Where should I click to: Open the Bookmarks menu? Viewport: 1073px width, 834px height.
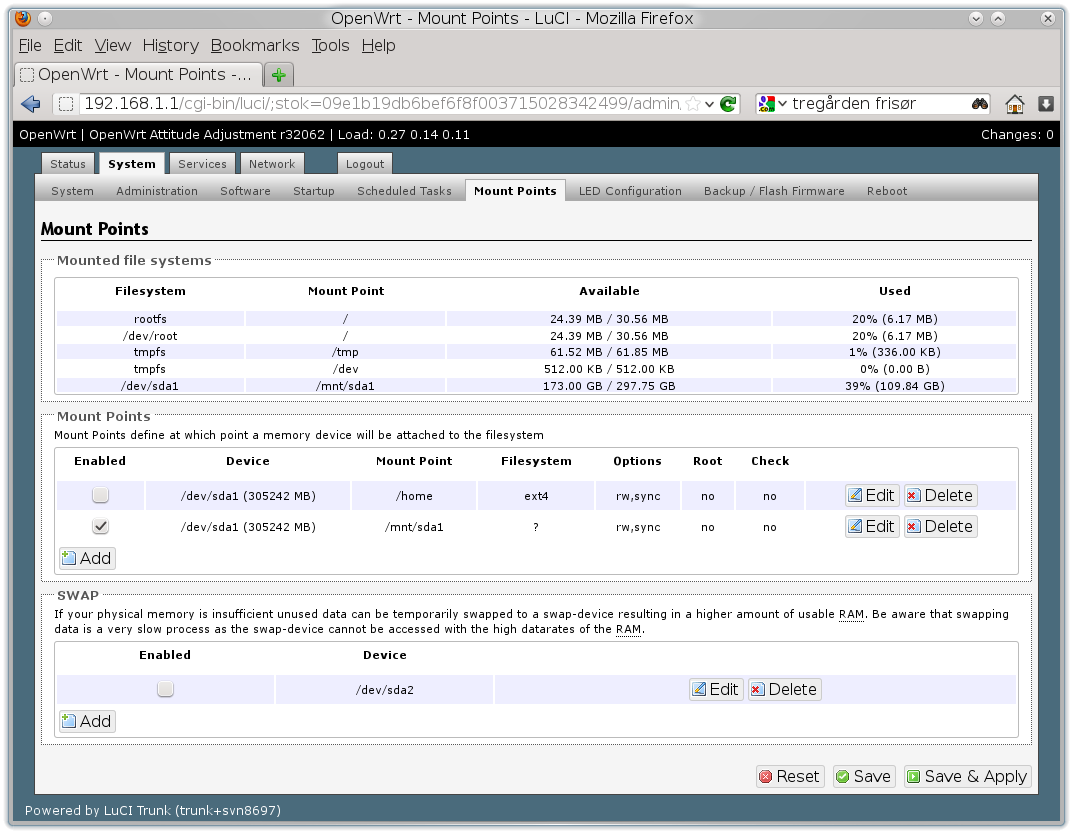pyautogui.click(x=255, y=45)
